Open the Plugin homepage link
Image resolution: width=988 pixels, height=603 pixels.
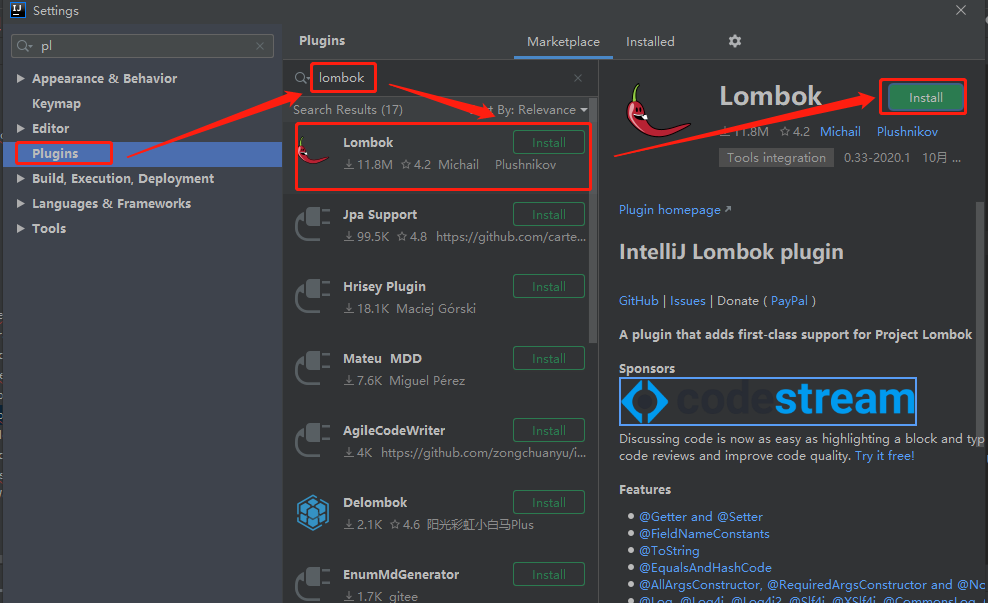pos(675,210)
